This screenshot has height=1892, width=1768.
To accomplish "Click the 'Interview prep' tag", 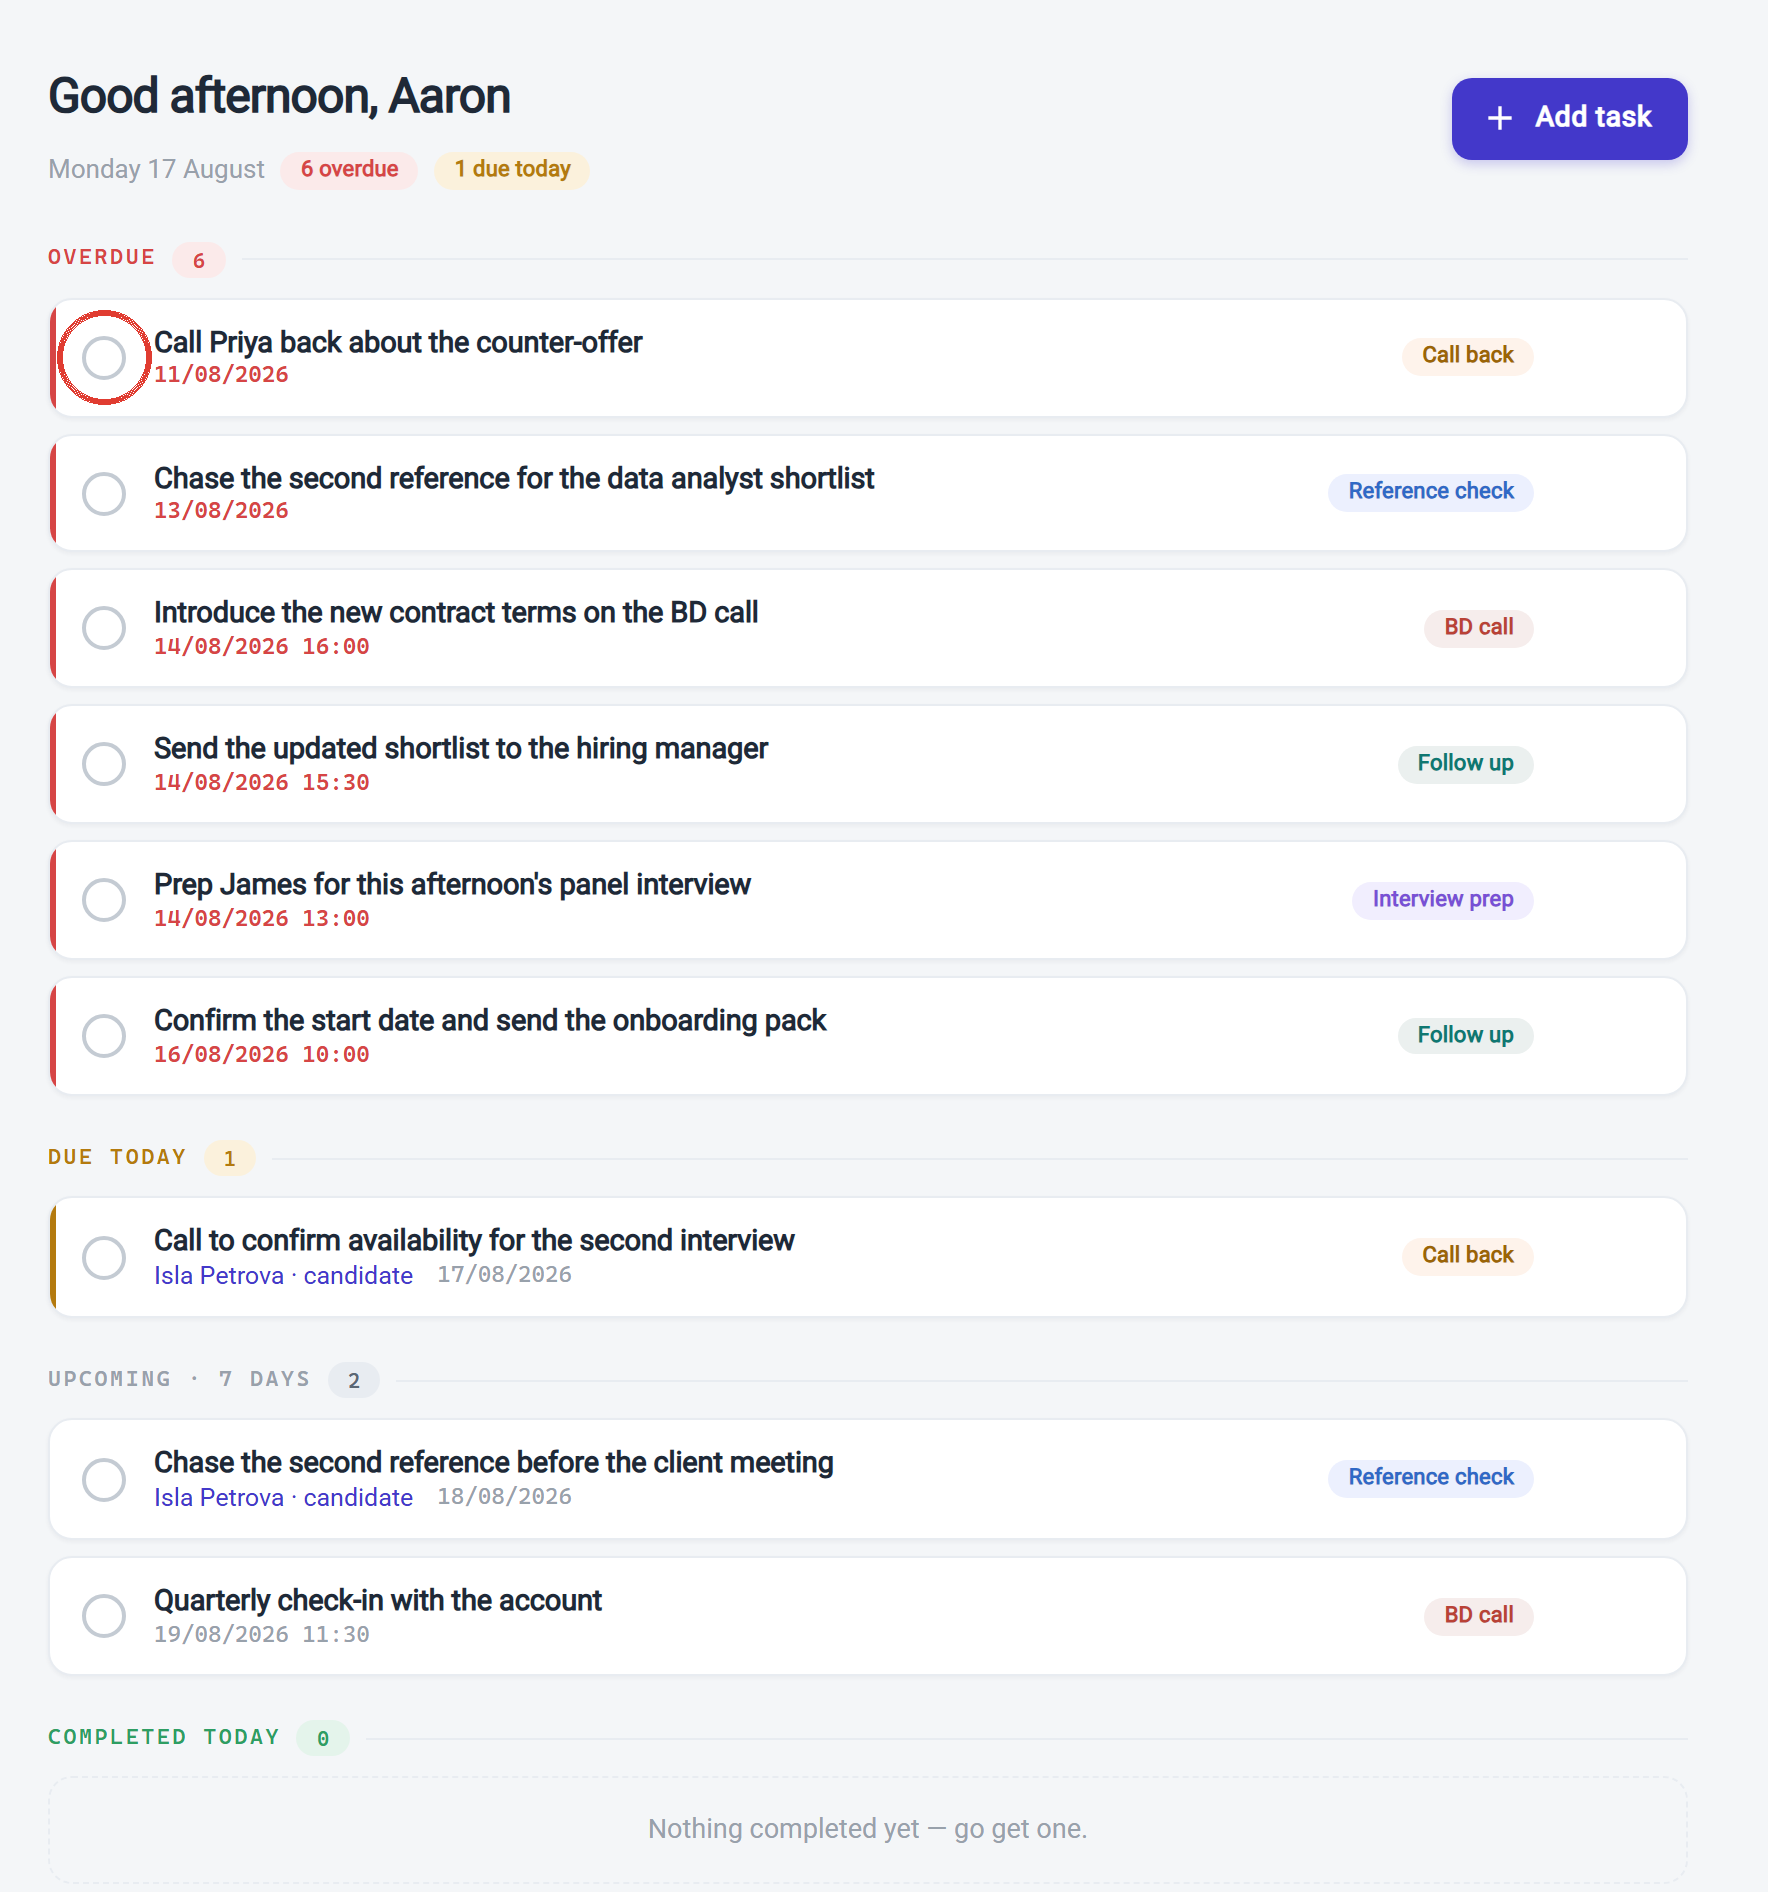I will click(1442, 899).
